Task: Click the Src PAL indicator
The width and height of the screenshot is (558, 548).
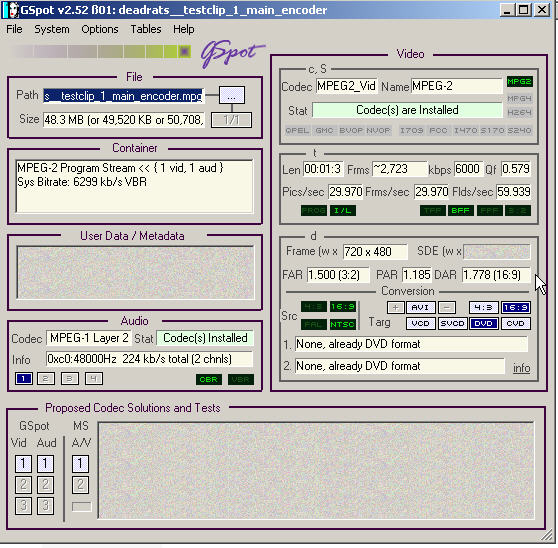Action: point(314,325)
